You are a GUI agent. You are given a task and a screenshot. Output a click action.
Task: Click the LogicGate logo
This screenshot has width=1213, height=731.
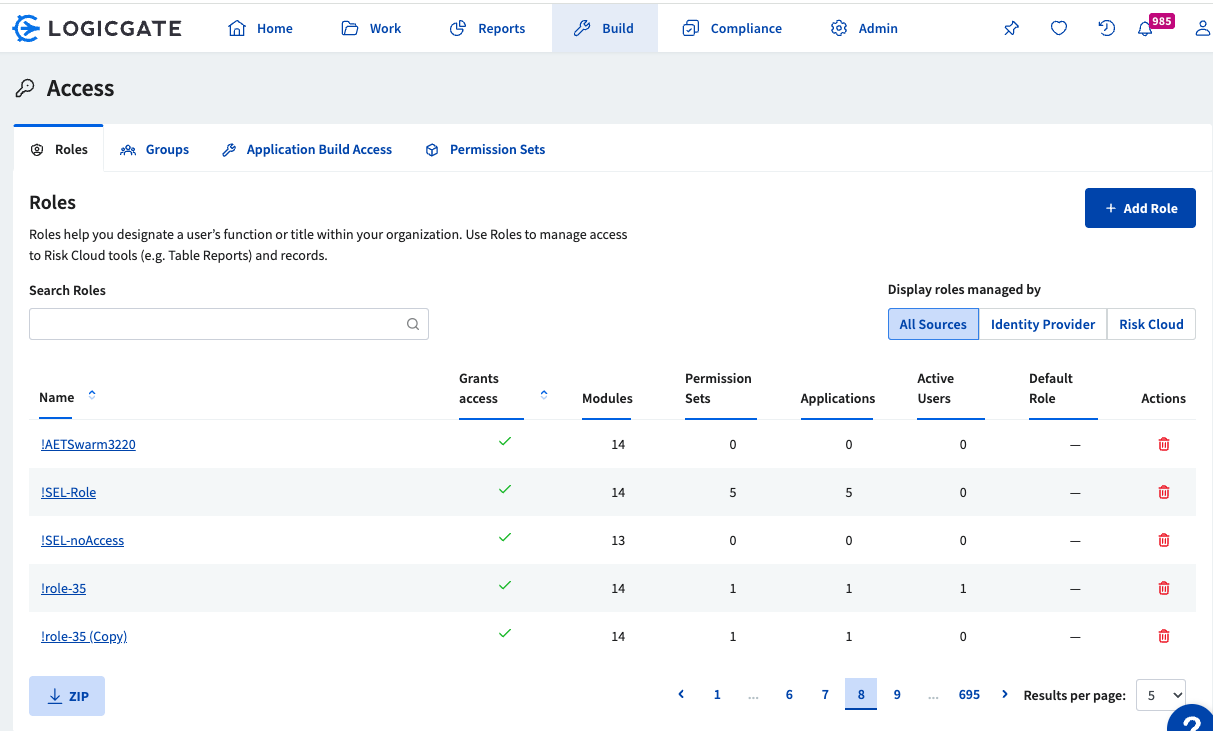(97, 28)
